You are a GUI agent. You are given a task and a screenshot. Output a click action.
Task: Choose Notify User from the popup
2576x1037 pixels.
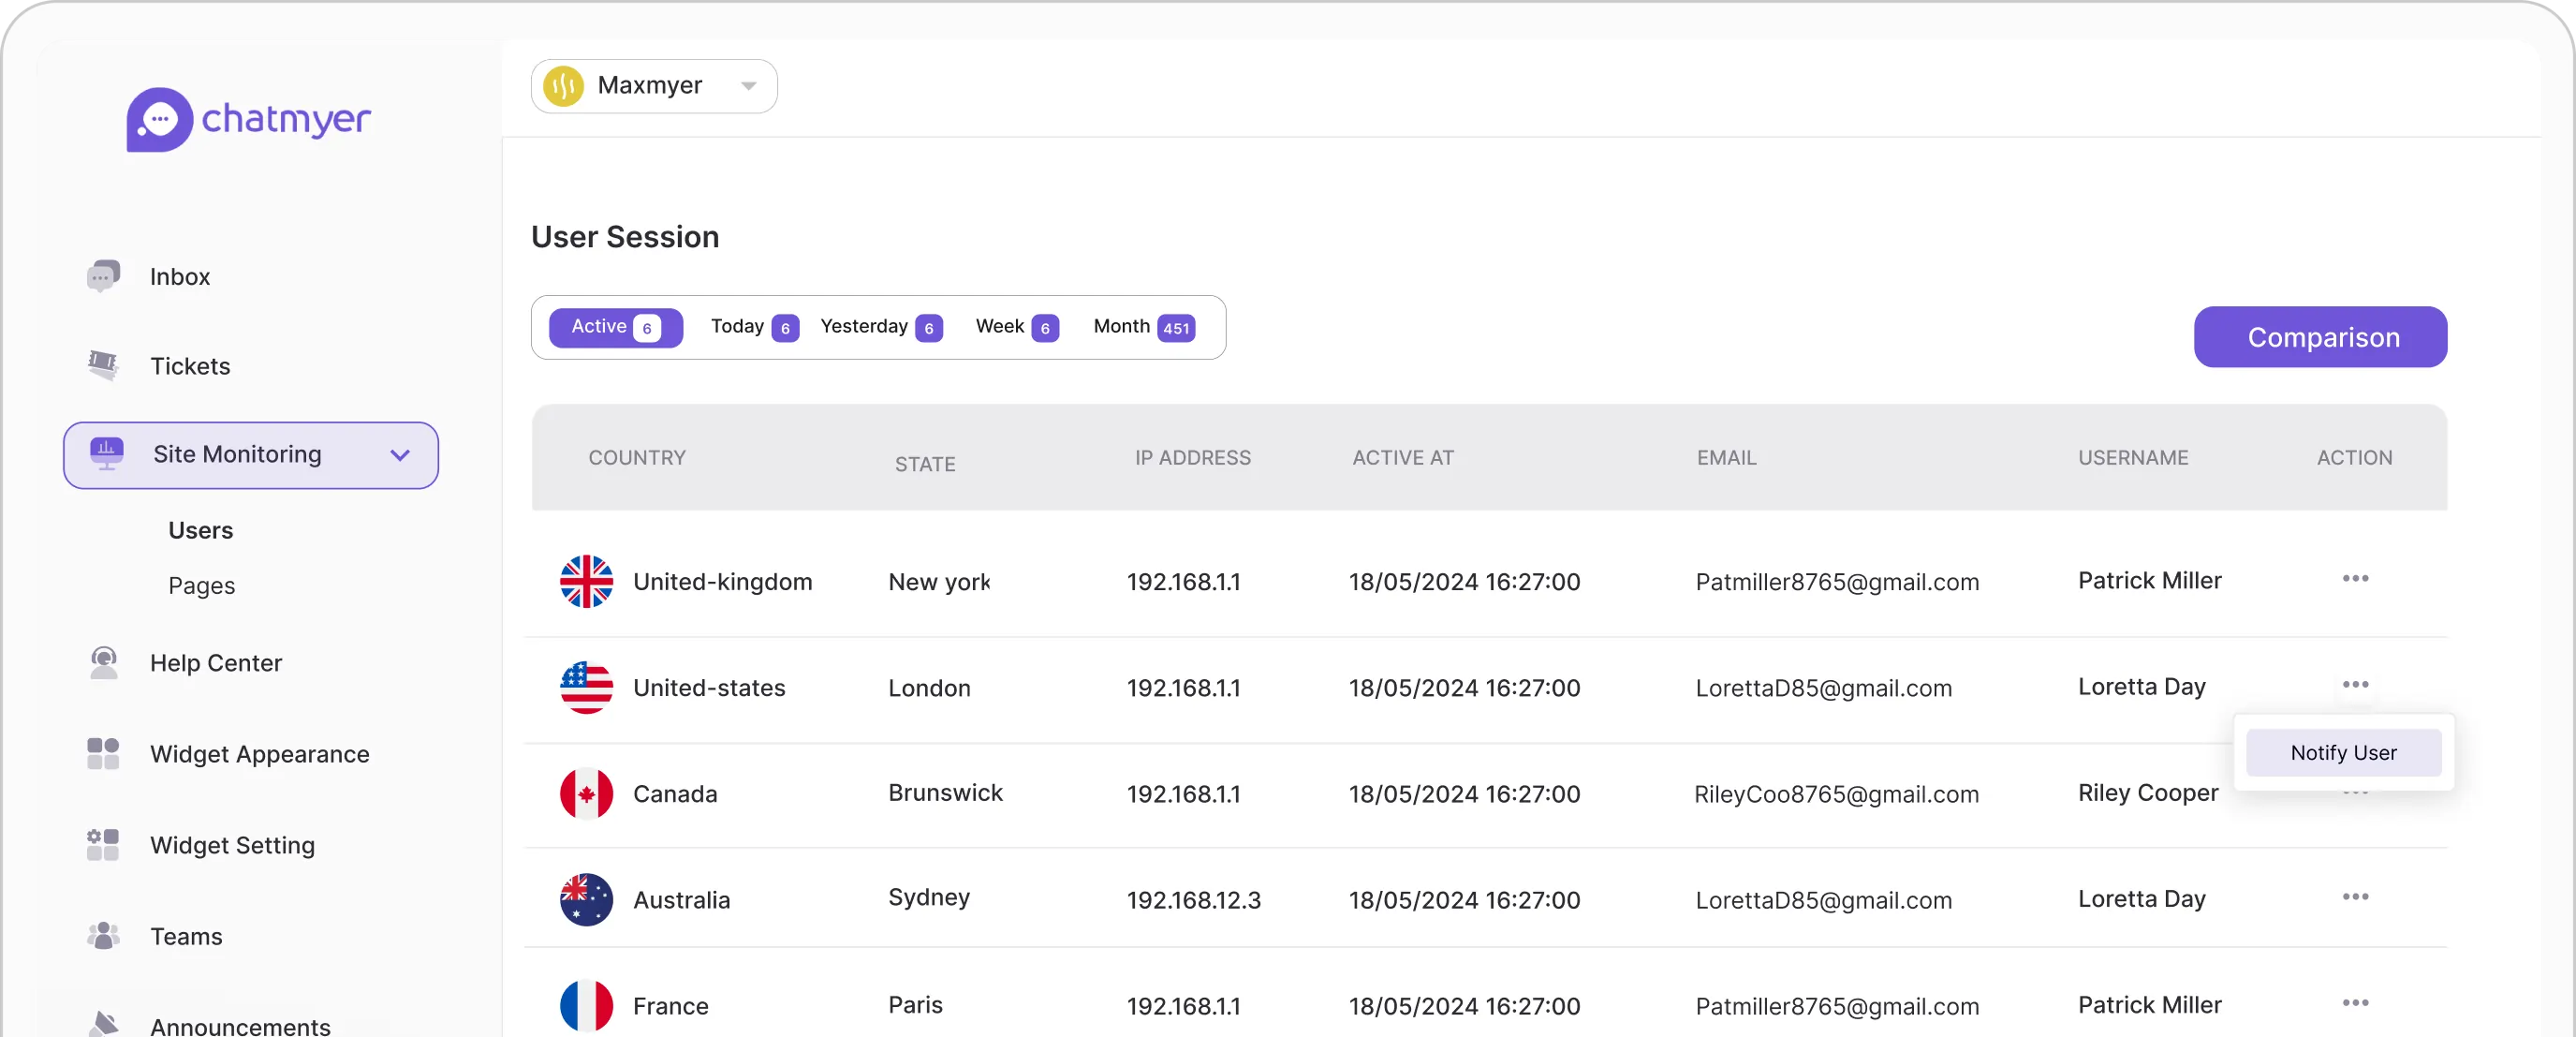(x=2342, y=753)
